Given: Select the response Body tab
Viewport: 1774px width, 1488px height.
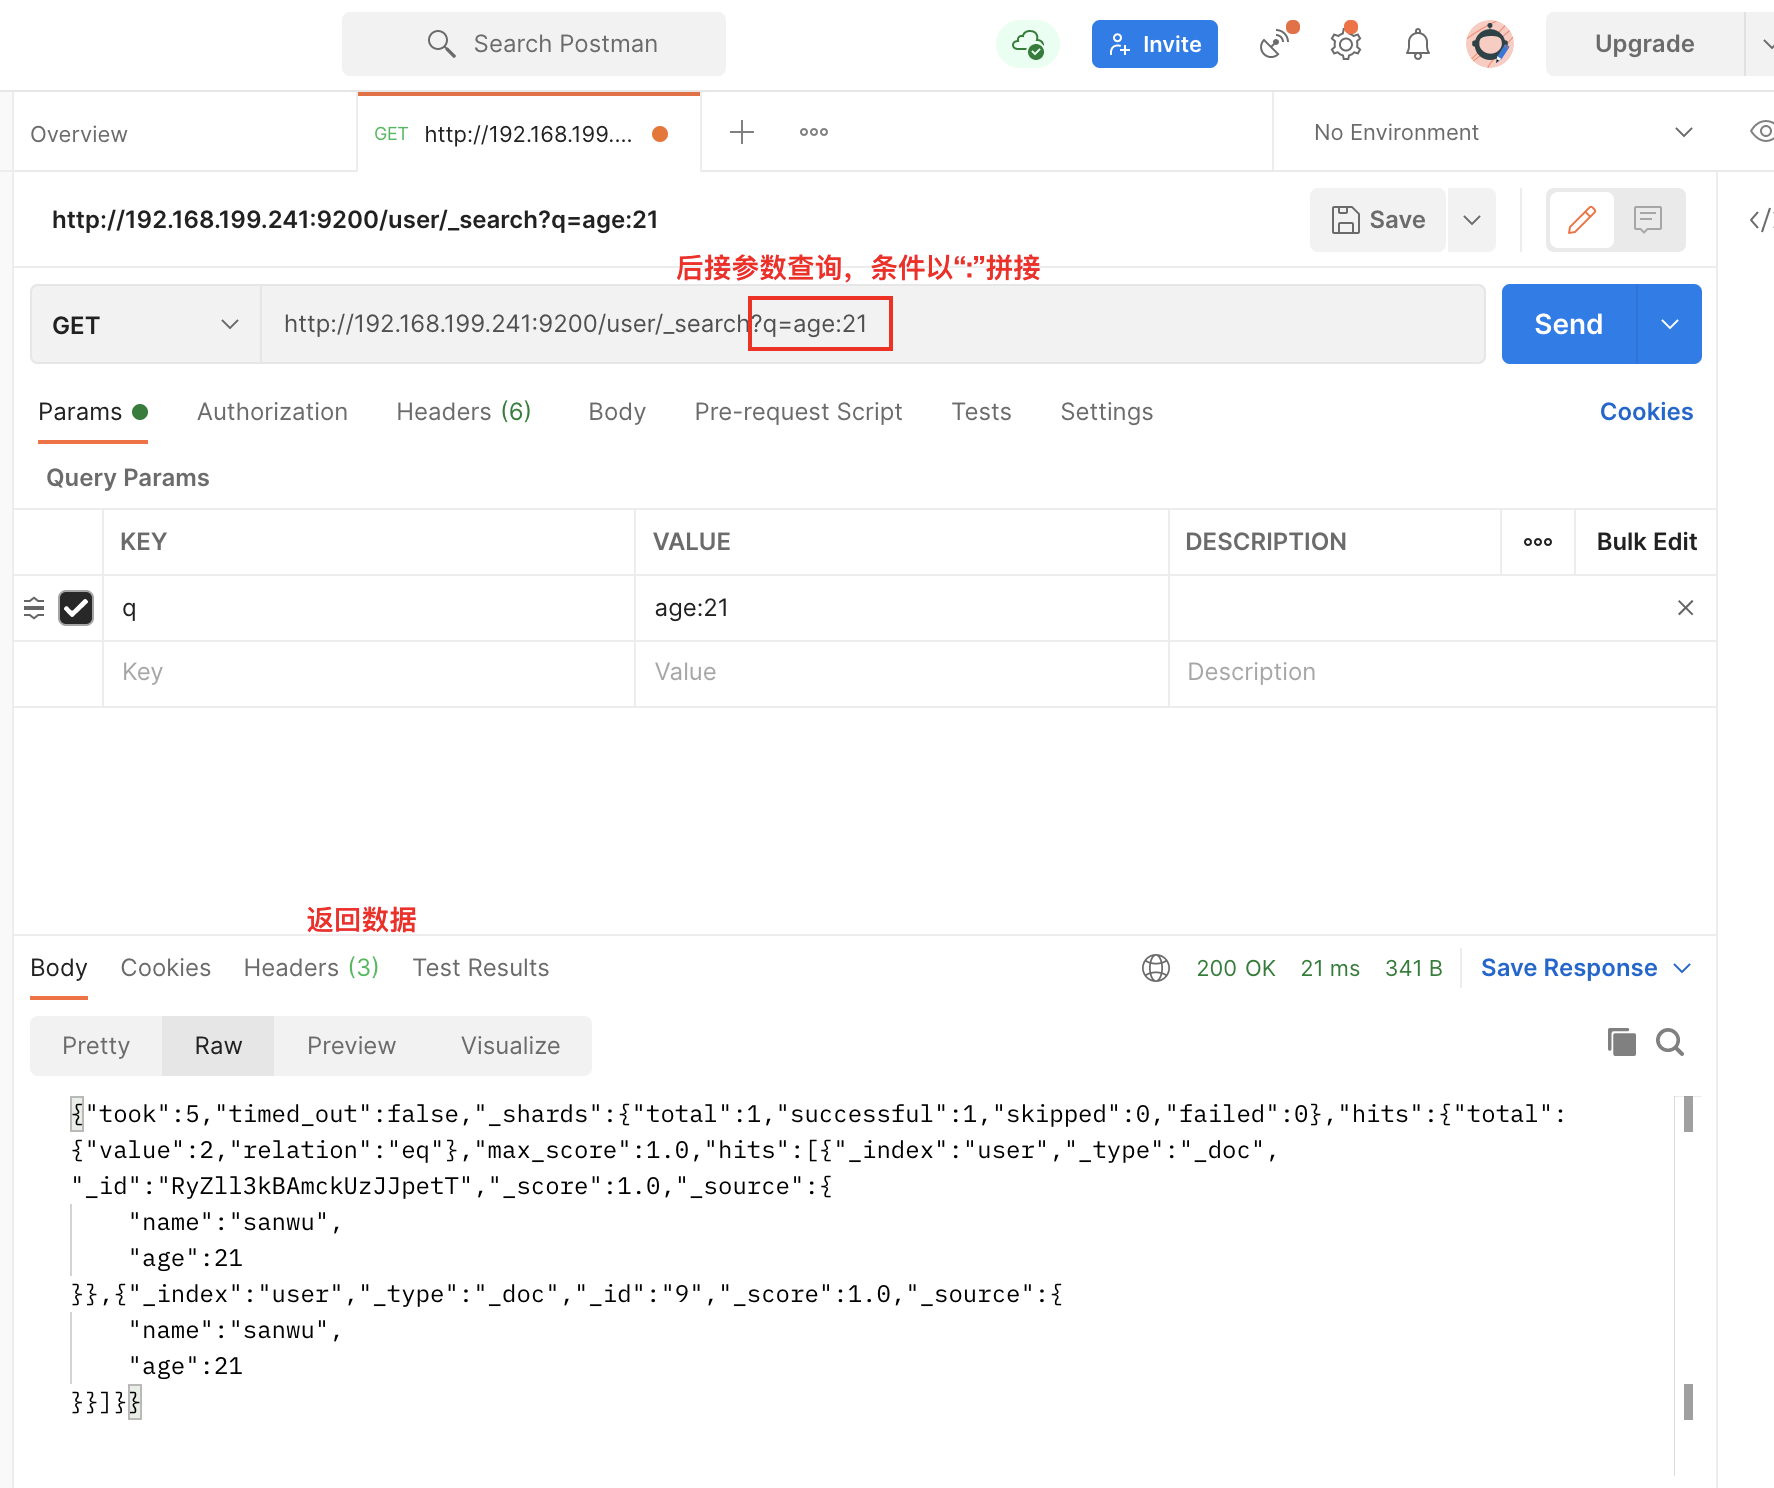Looking at the screenshot, I should (59, 968).
